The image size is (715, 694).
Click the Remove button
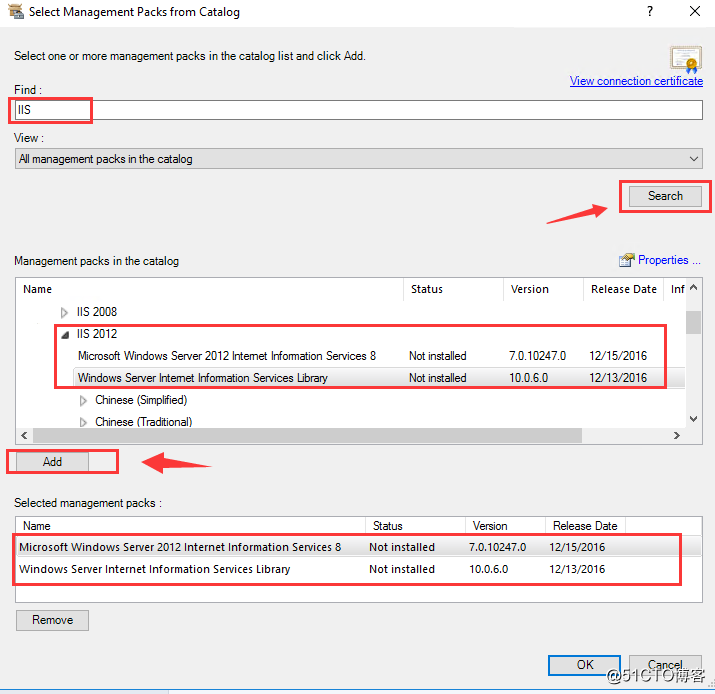52,620
